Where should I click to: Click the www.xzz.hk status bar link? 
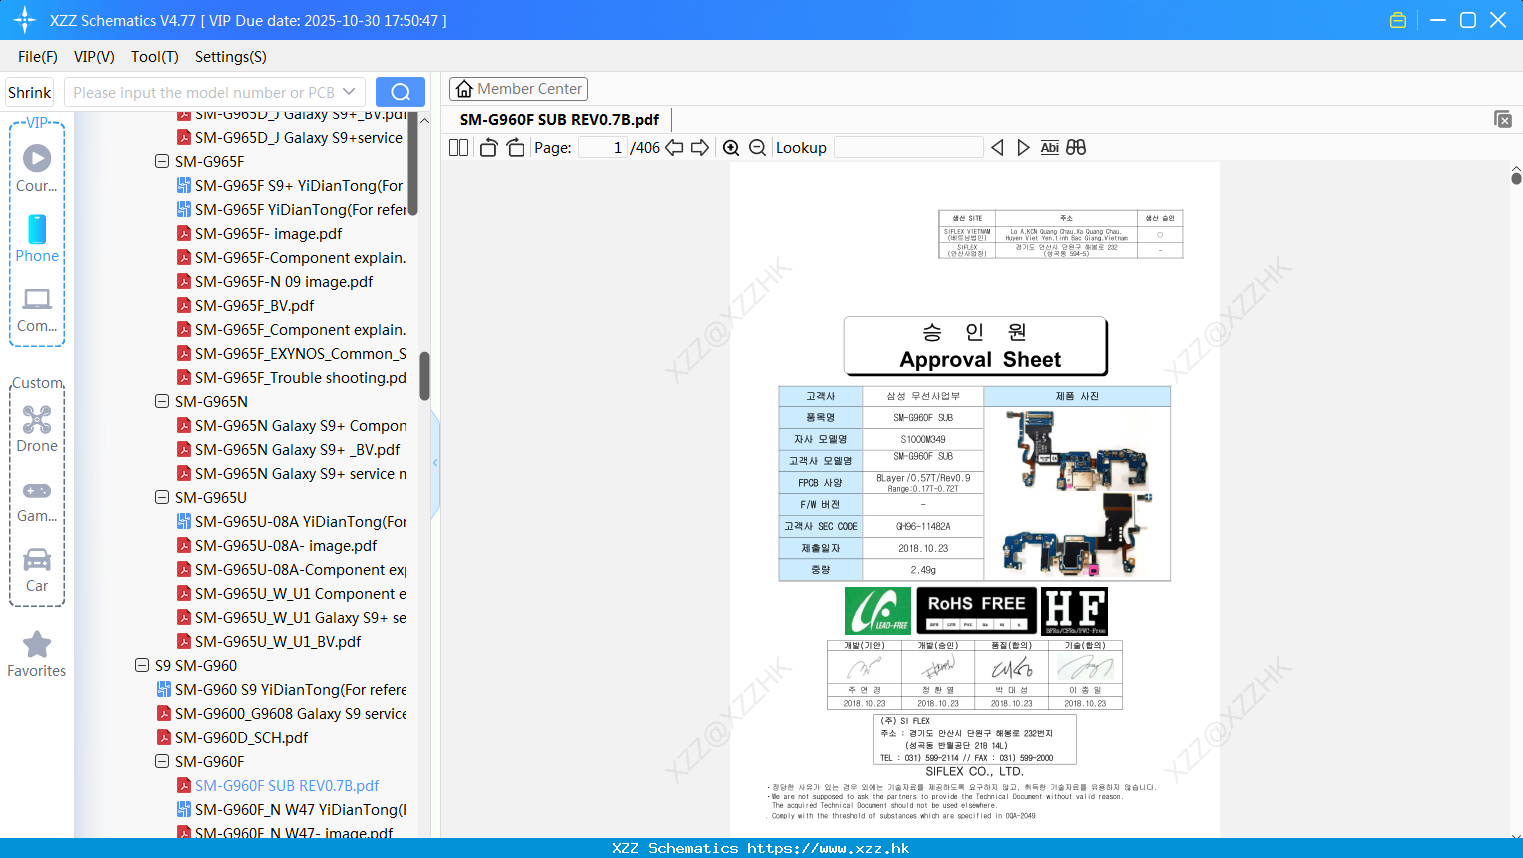click(828, 848)
